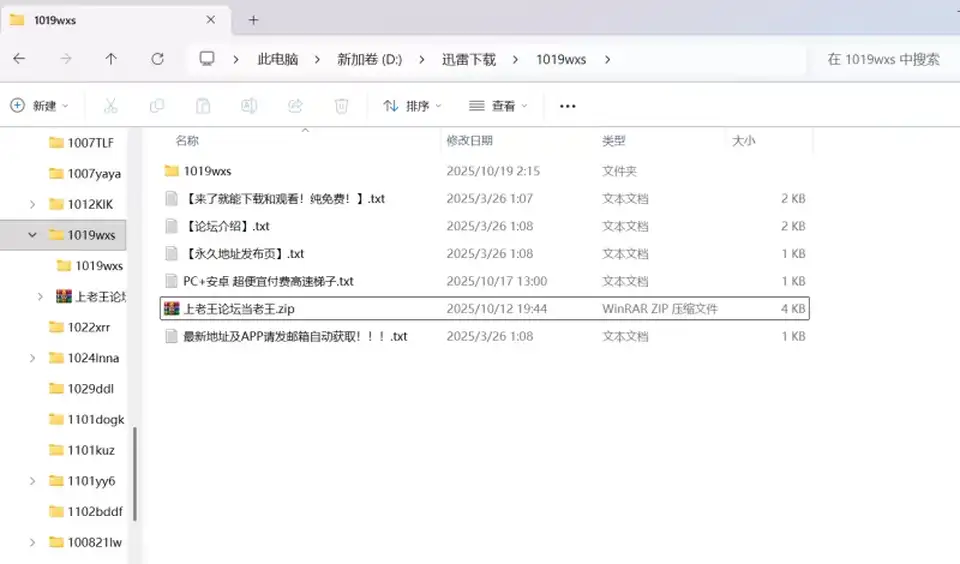The width and height of the screenshot is (960, 564).
Task: Click 新加卷 (D:) in the breadcrumb
Action: [370, 59]
